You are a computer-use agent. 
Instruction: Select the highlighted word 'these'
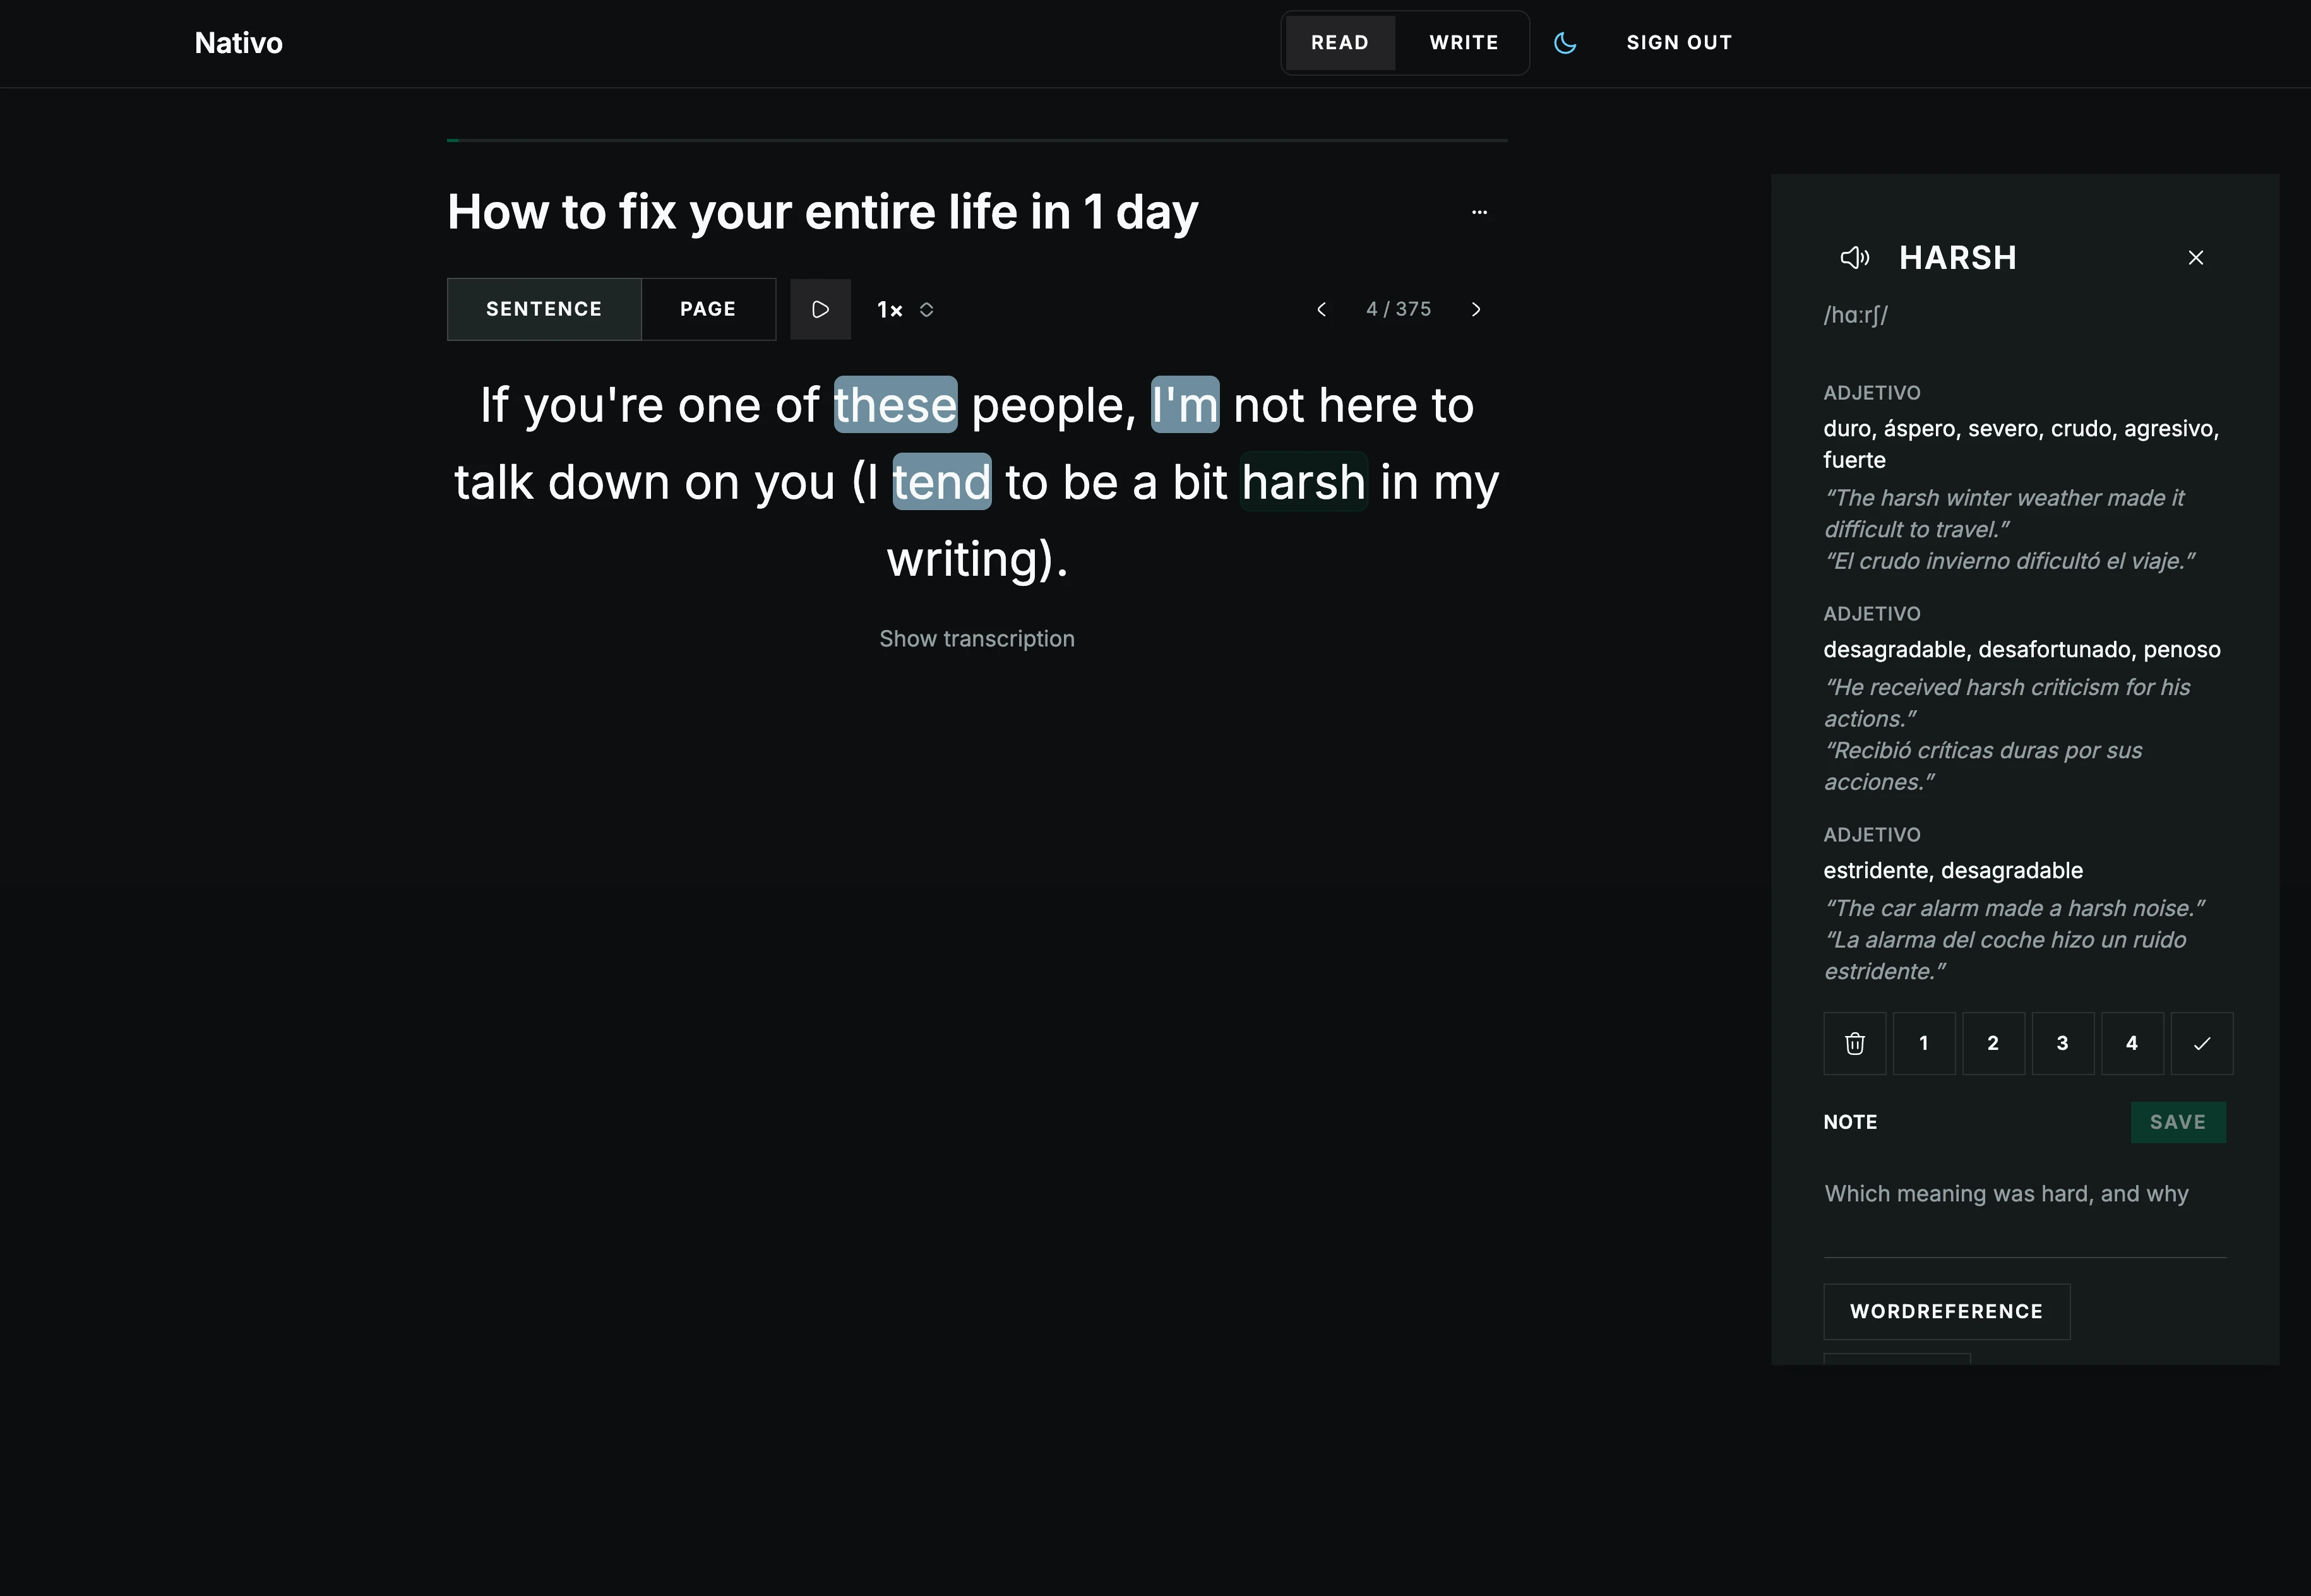(x=896, y=405)
